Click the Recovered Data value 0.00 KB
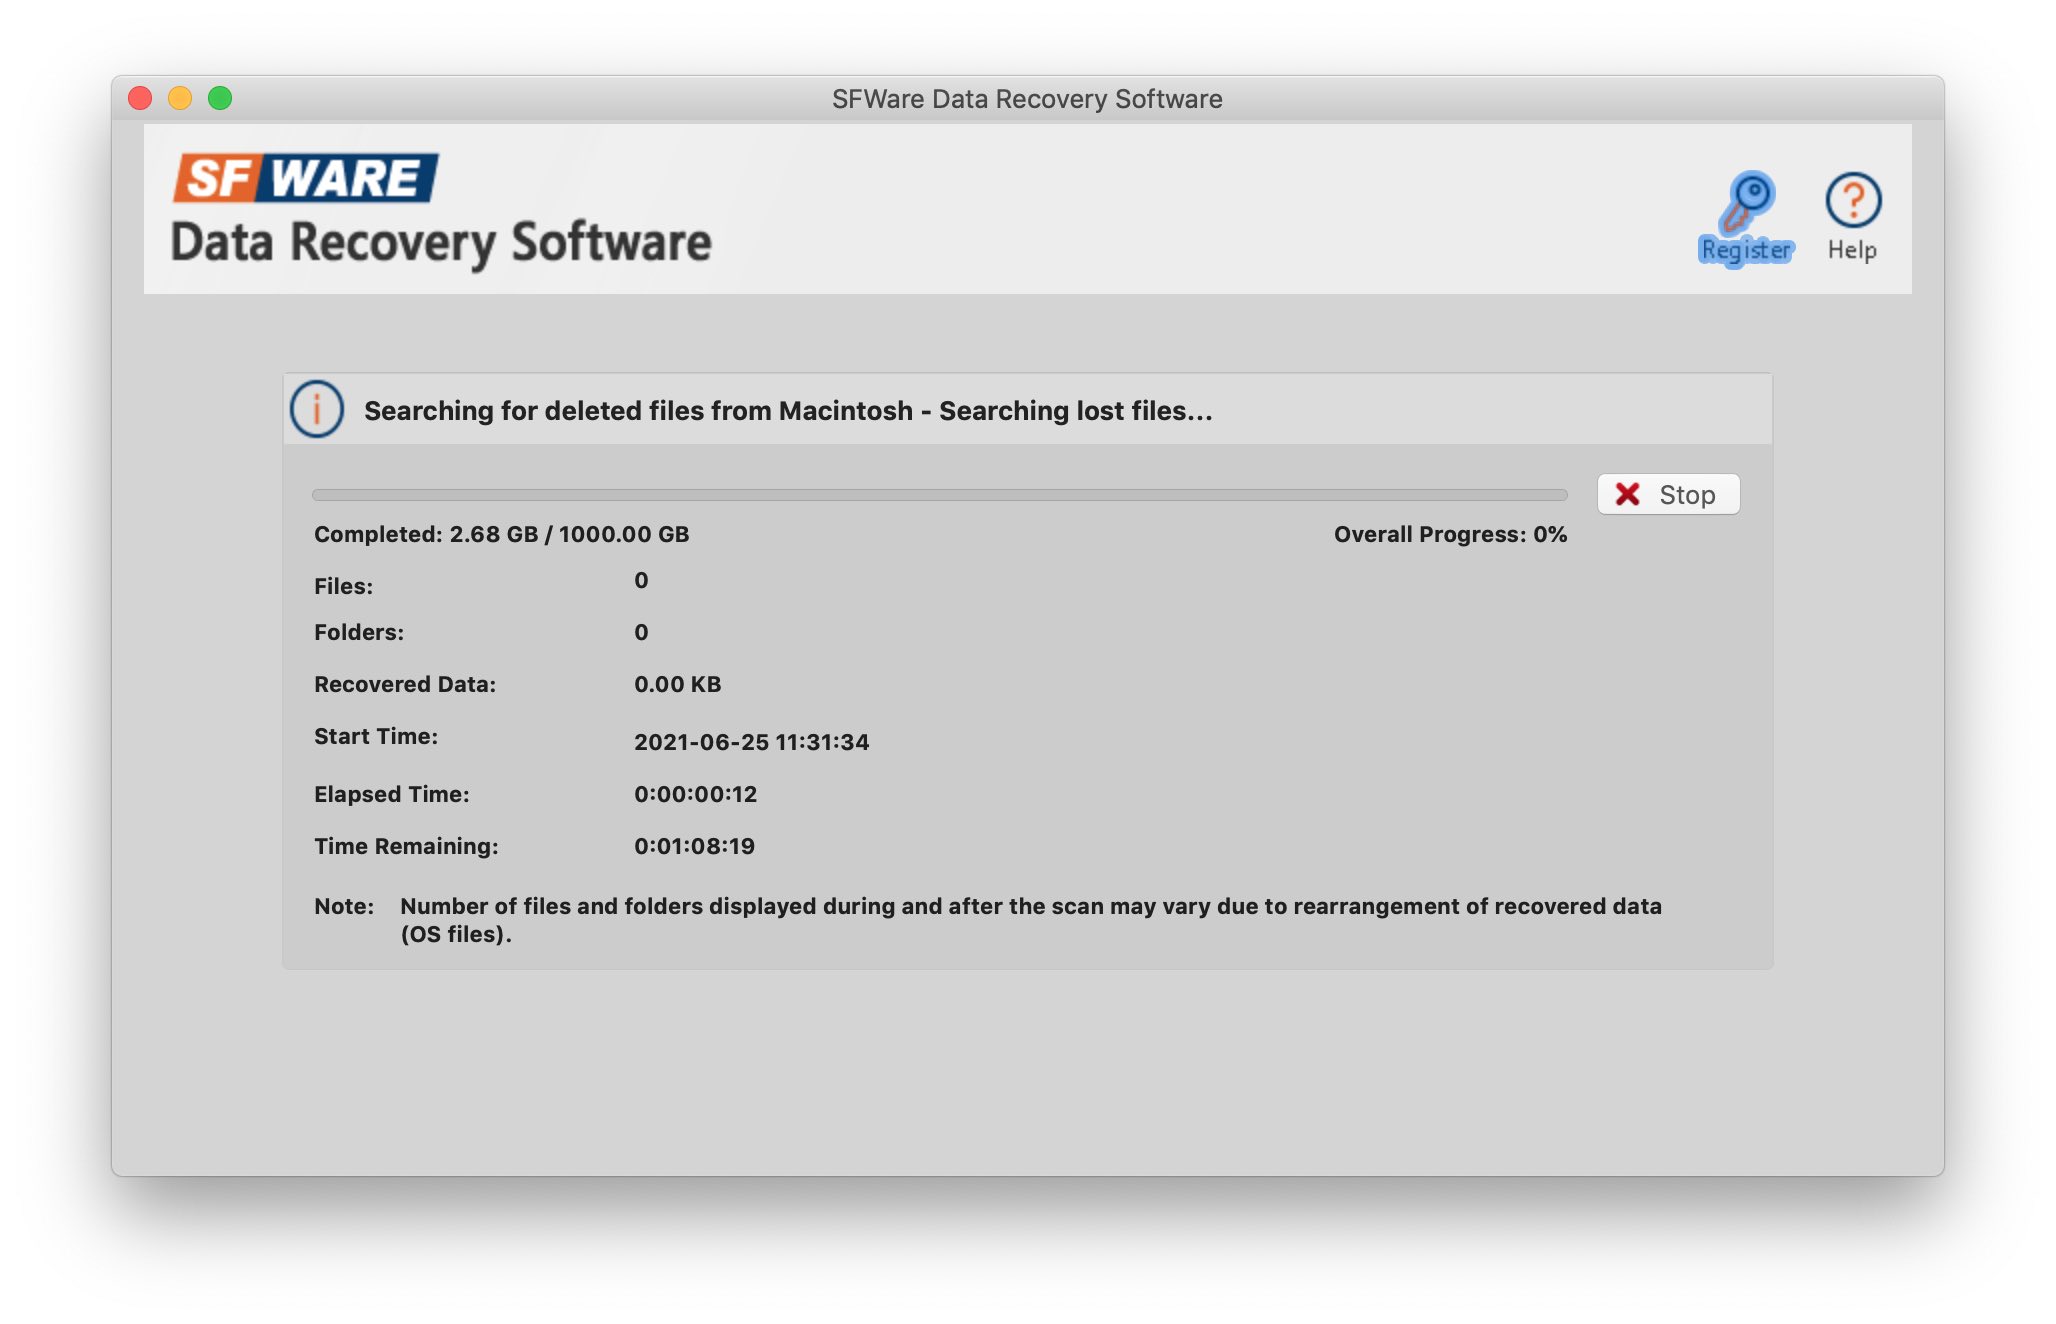 678,684
